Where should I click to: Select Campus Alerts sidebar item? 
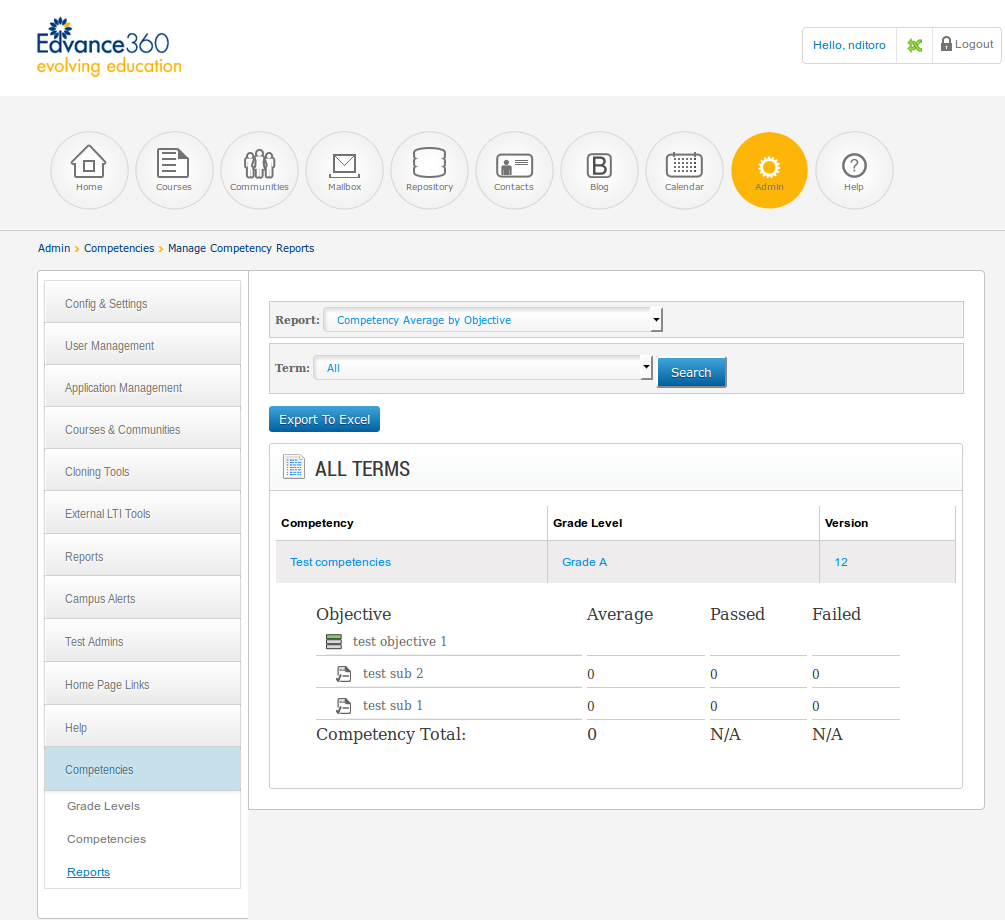point(142,599)
